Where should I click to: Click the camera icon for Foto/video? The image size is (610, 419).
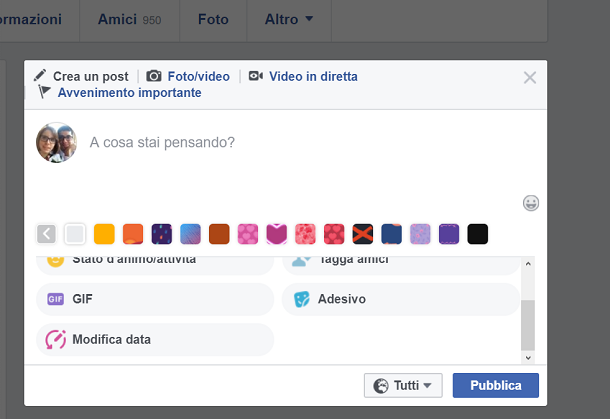click(154, 76)
